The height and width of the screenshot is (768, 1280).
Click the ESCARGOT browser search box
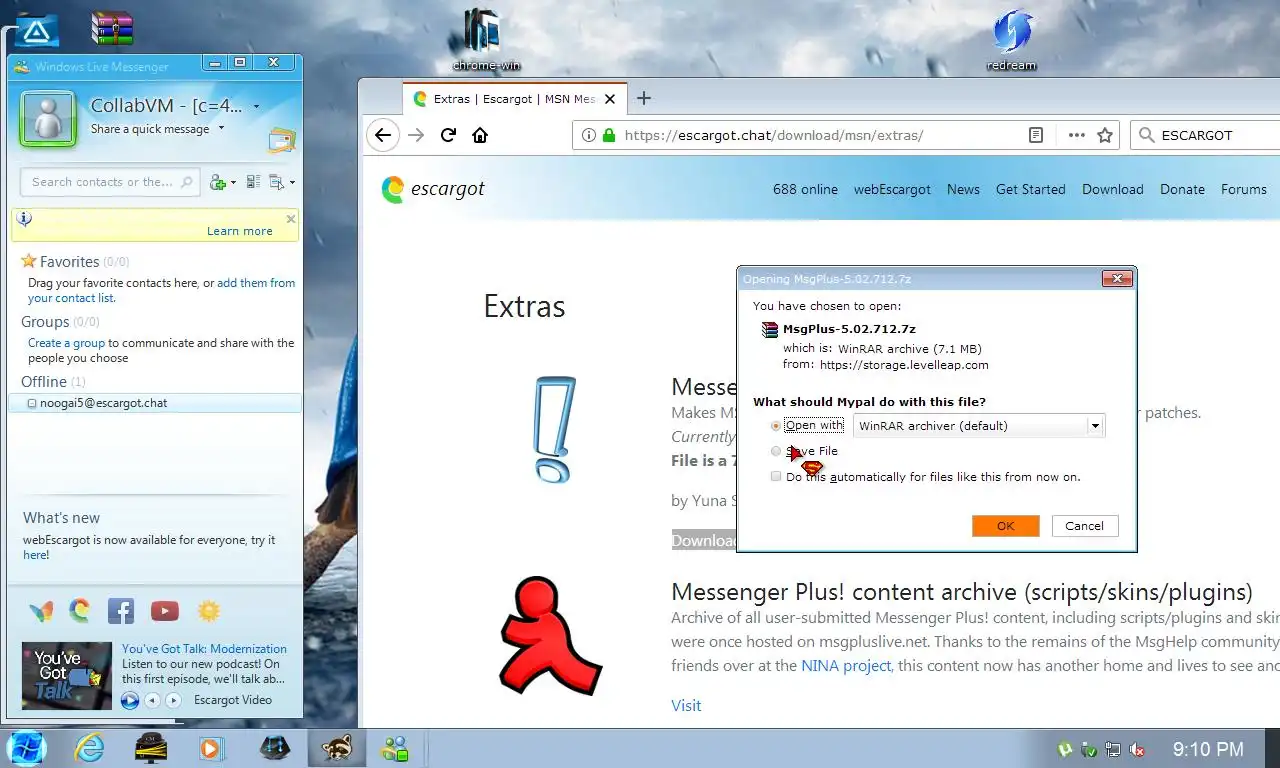(x=1206, y=135)
